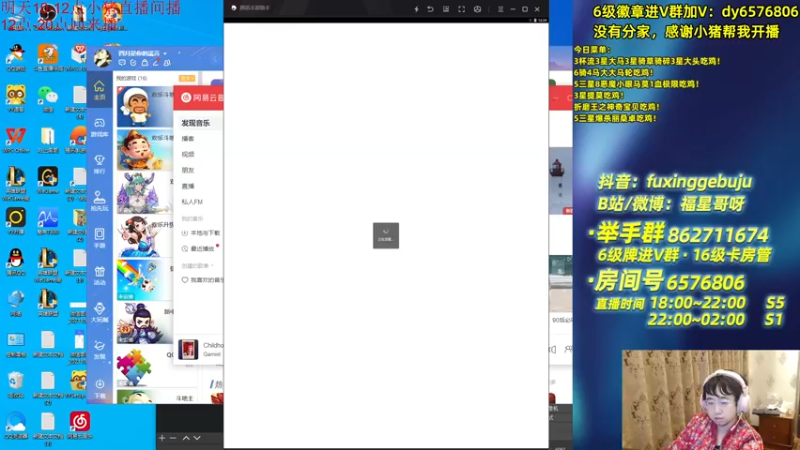This screenshot has width=800, height=450.
Task: Open 活动 gift icon in sidebar
Action: (99, 276)
